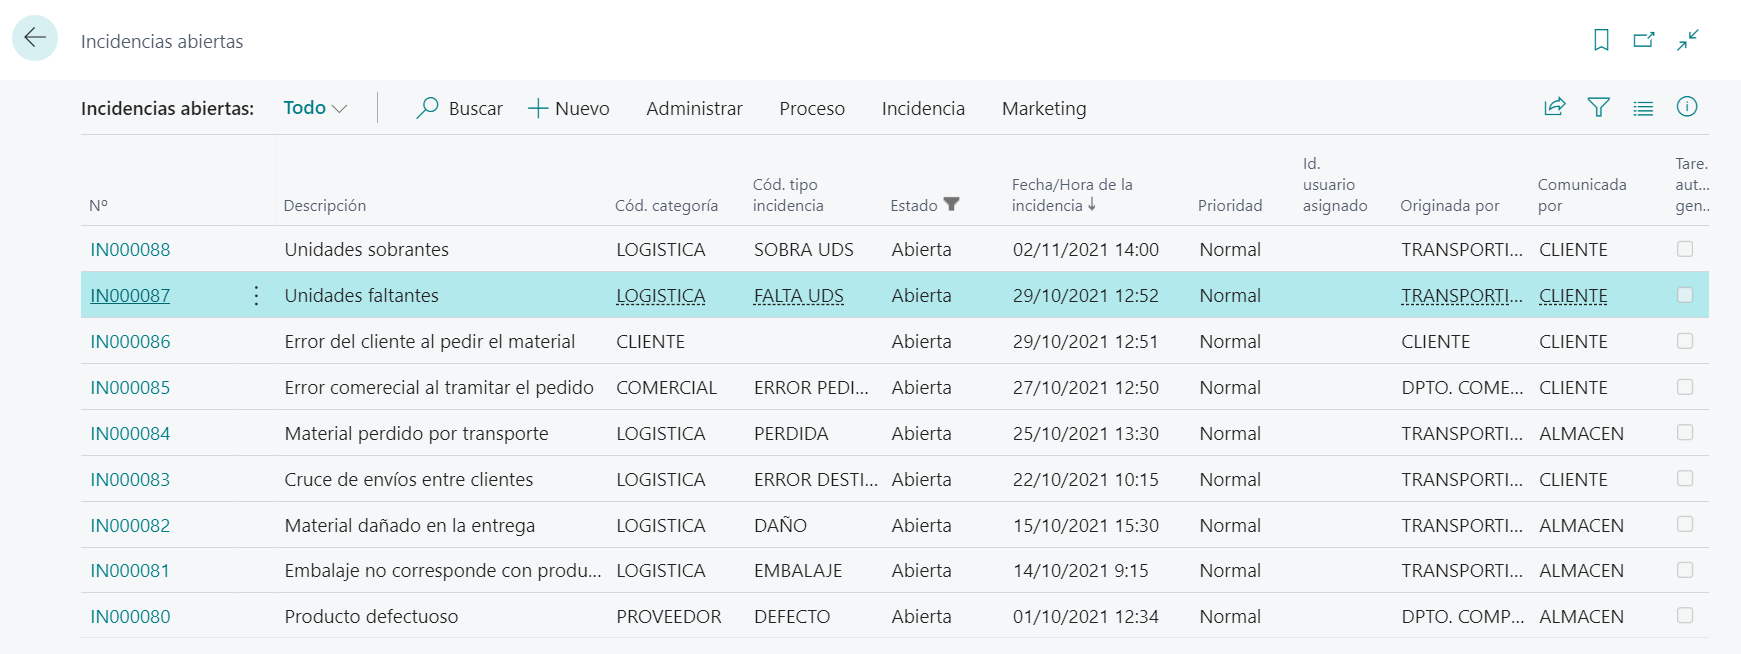Show the information factbox icon
1741x654 pixels.
pyautogui.click(x=1687, y=107)
